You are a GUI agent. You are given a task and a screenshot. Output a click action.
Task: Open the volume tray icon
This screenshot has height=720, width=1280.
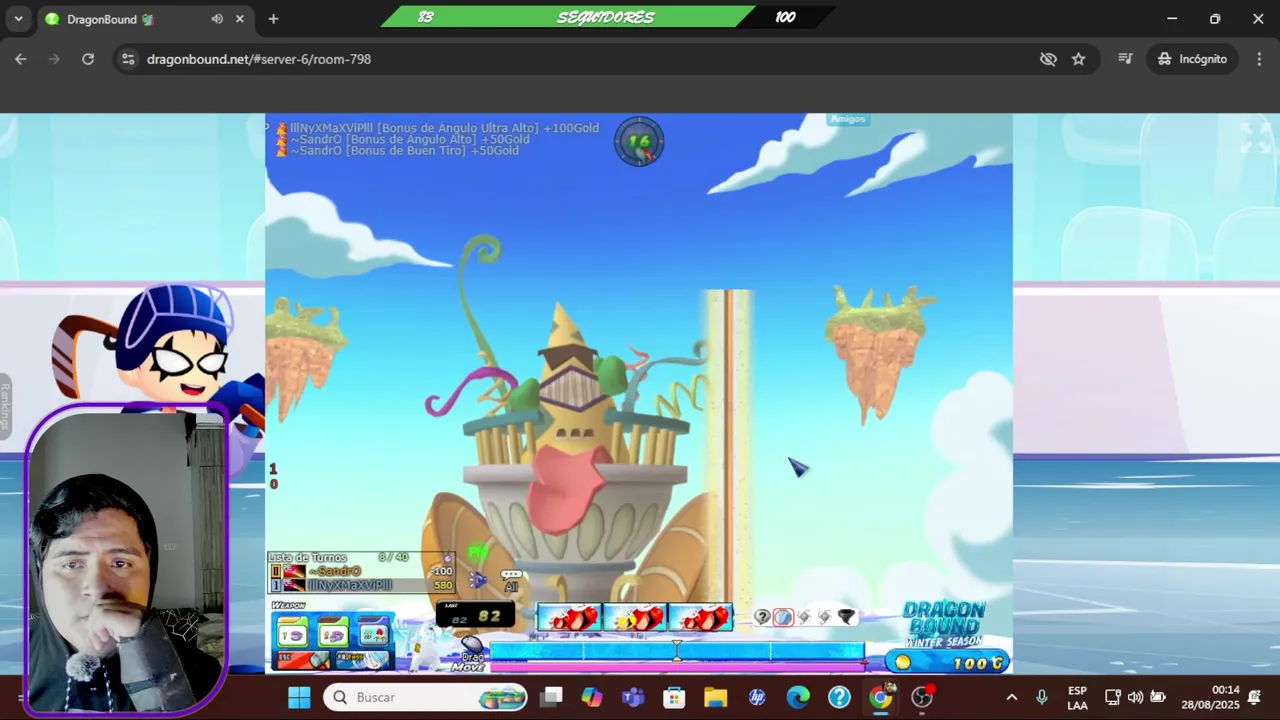tap(1135, 697)
